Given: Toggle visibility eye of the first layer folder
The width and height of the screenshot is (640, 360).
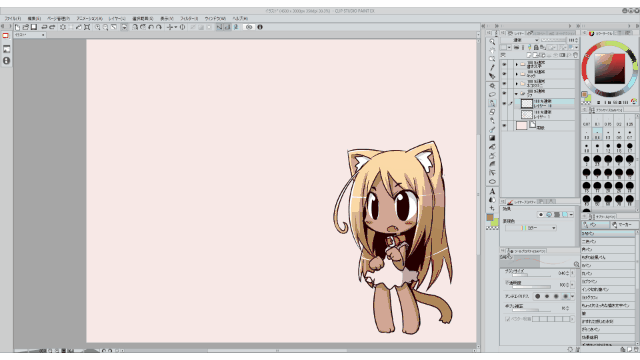Looking at the screenshot, I should coord(504,64).
